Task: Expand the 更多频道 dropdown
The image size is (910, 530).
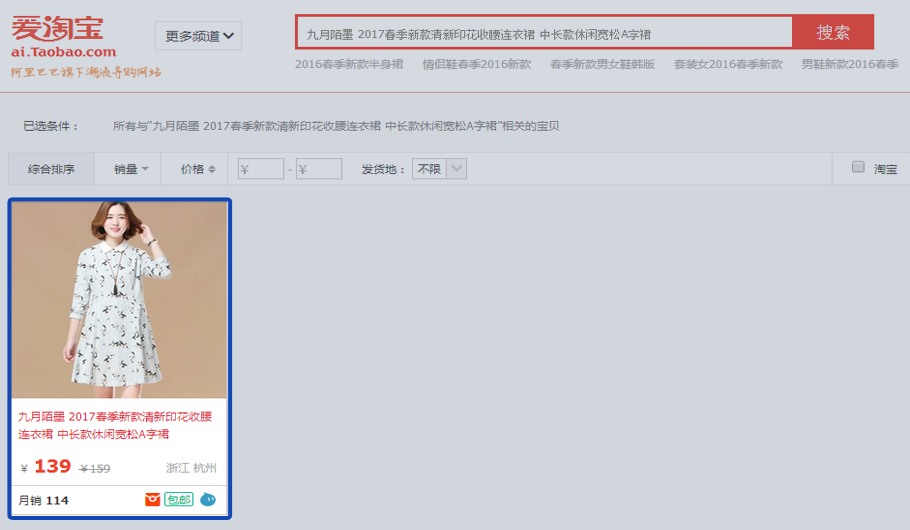Action: click(198, 36)
